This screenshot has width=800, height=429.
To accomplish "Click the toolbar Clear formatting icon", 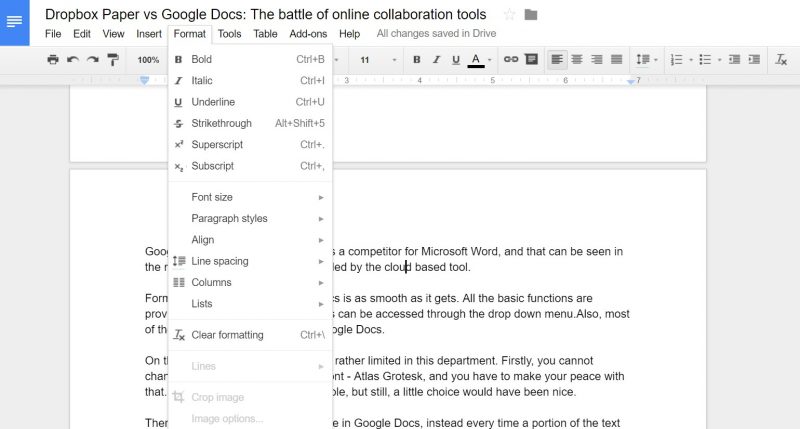I will coord(781,60).
